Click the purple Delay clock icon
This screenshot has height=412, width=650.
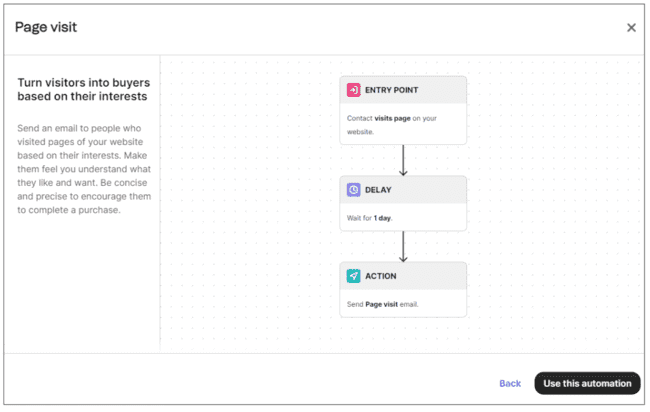(x=353, y=189)
